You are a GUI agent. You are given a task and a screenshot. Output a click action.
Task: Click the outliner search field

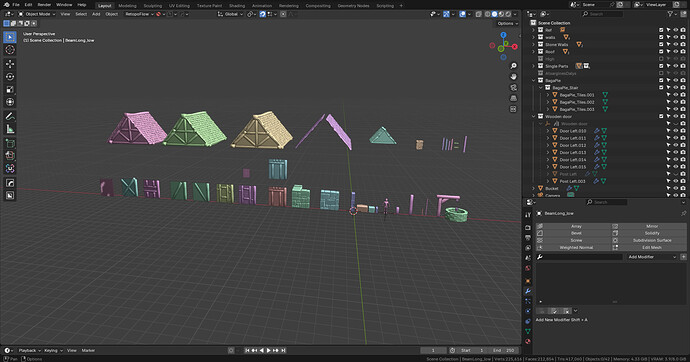[x=602, y=14]
